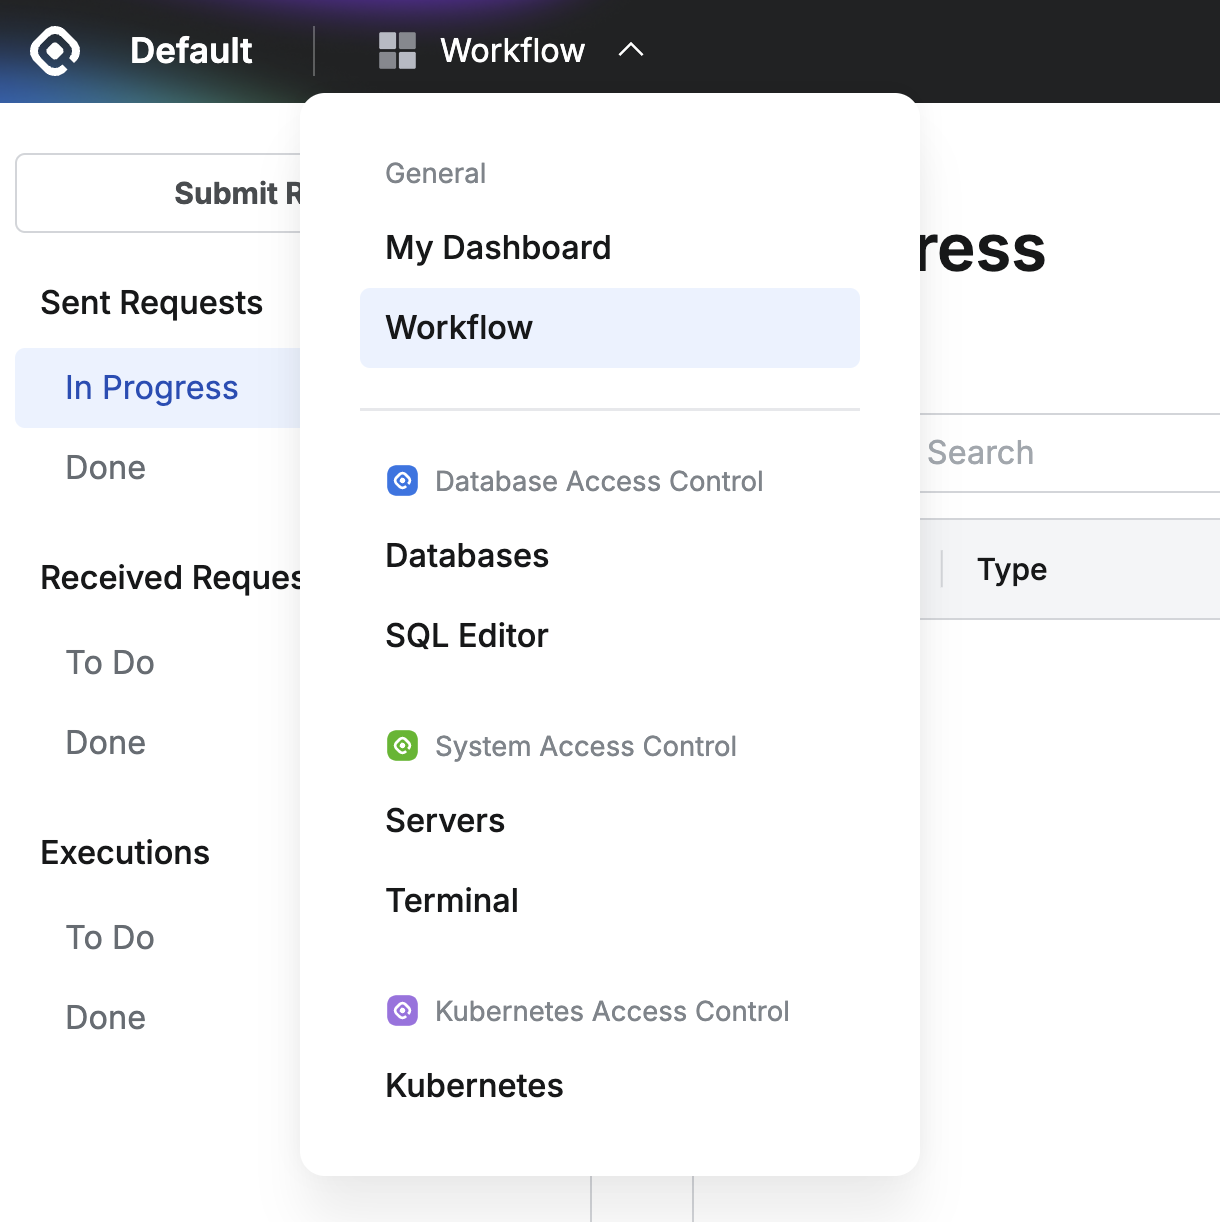Open To Do under Executions
1220x1222 pixels.
point(110,938)
